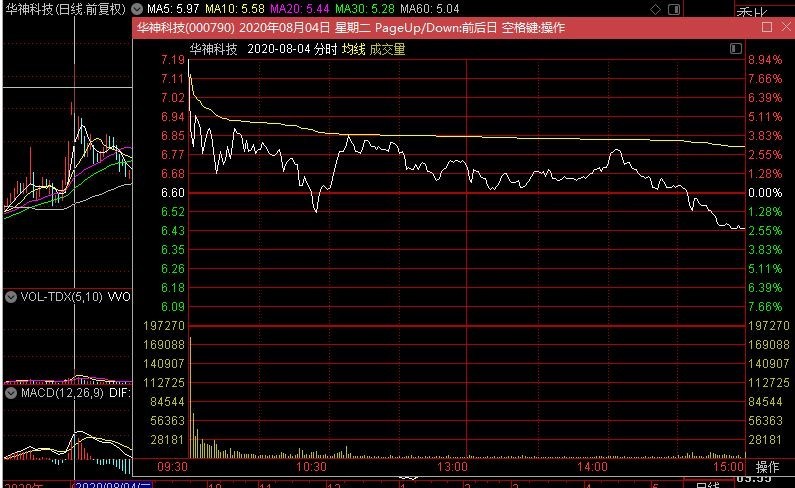Click the left 28181 volume axis label
Screen dimensions: 795x488
click(167, 439)
